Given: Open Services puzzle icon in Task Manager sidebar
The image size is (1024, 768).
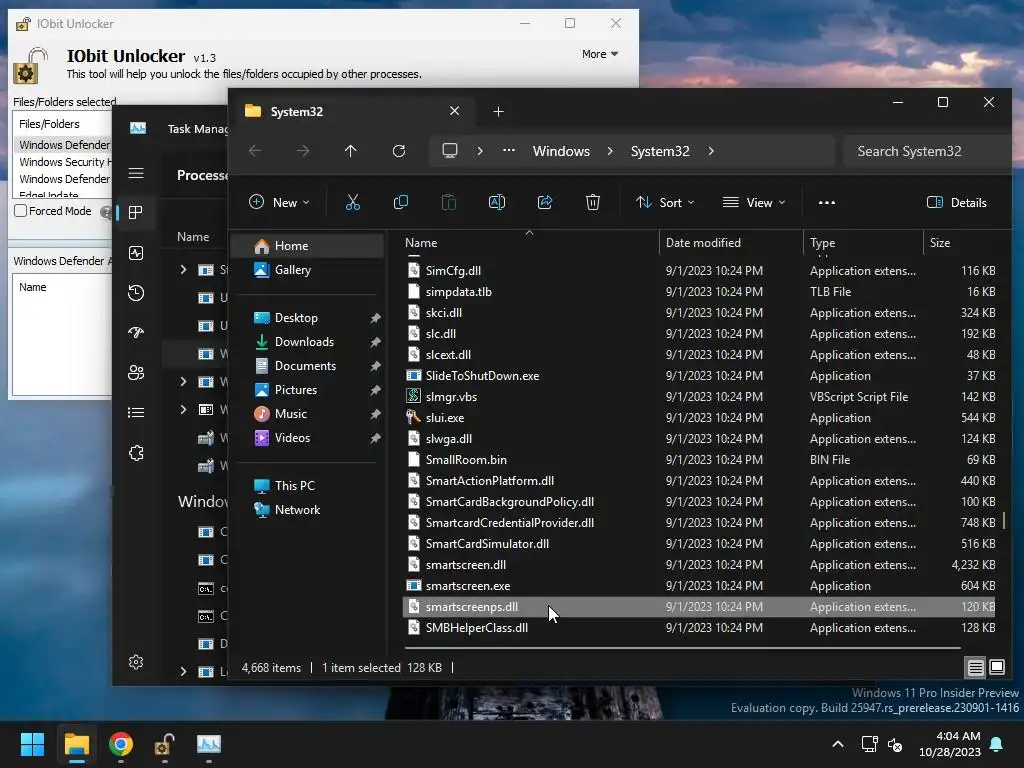Looking at the screenshot, I should [x=136, y=453].
